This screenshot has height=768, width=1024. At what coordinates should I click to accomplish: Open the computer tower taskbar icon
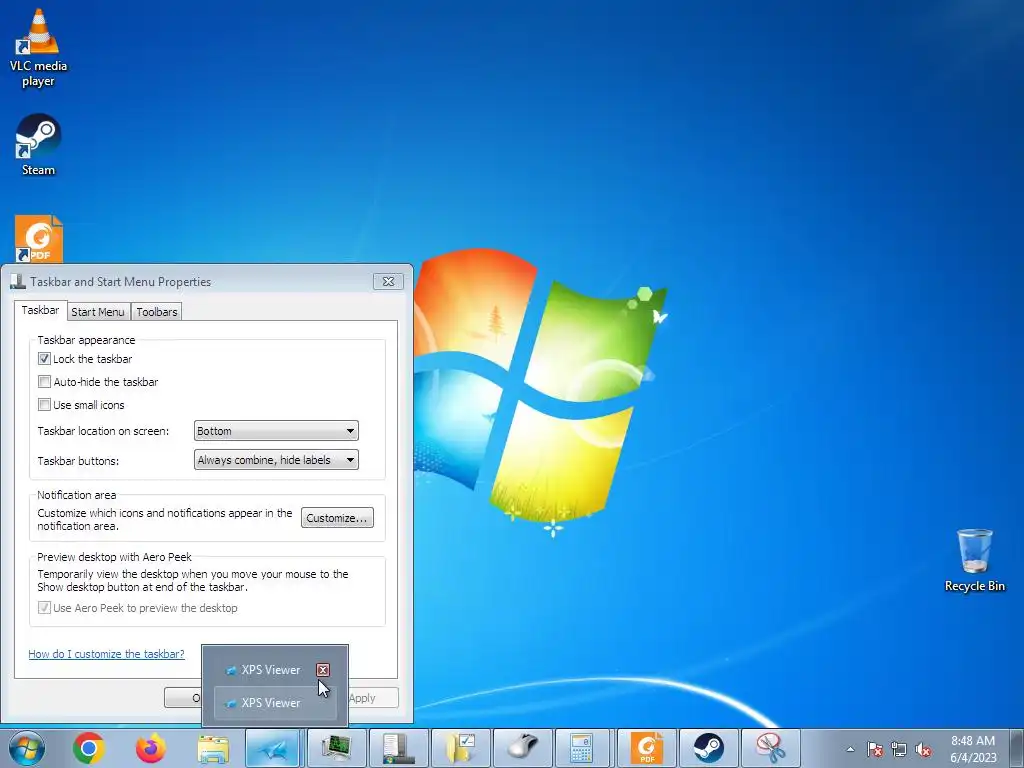click(397, 748)
